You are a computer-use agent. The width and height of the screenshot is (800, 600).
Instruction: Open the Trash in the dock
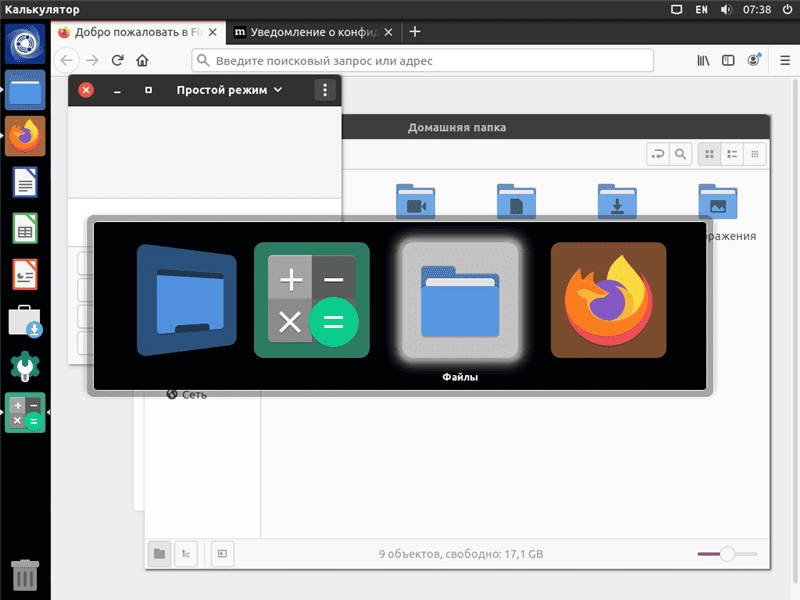point(25,575)
